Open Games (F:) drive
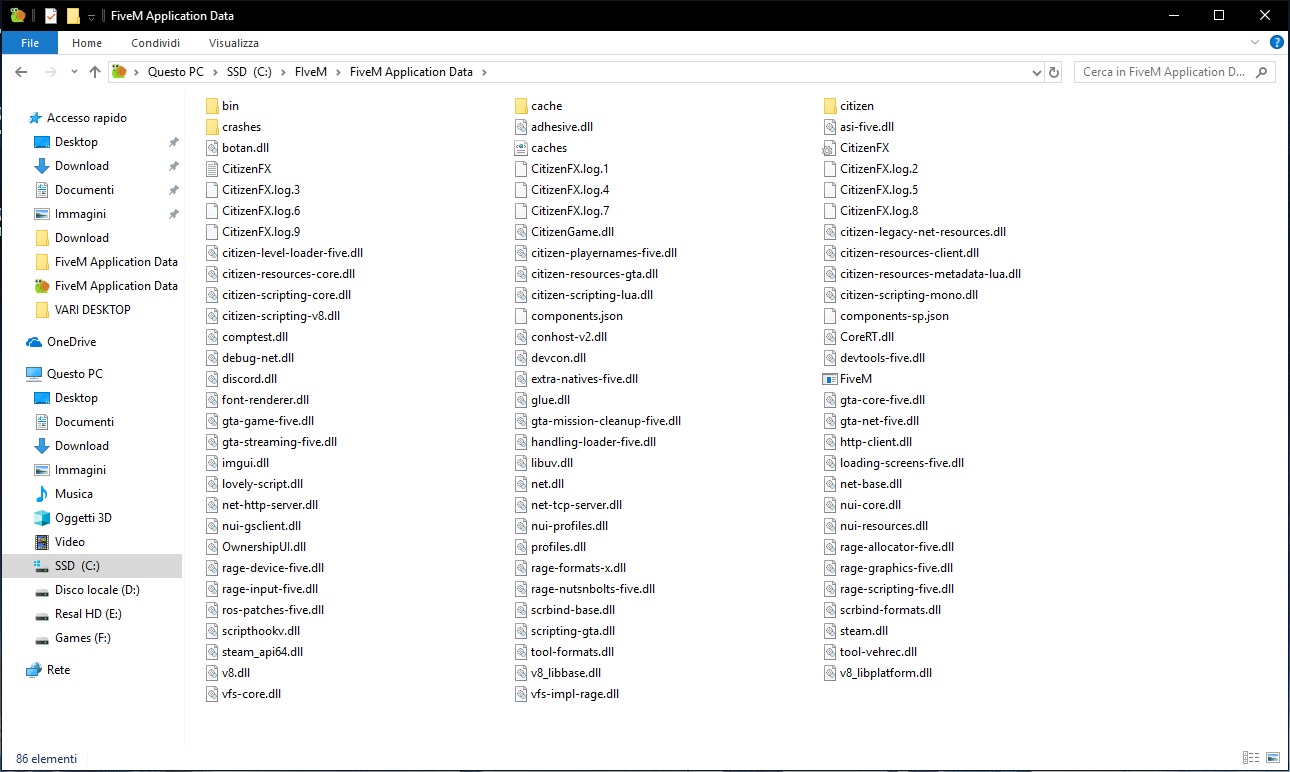 [73, 638]
